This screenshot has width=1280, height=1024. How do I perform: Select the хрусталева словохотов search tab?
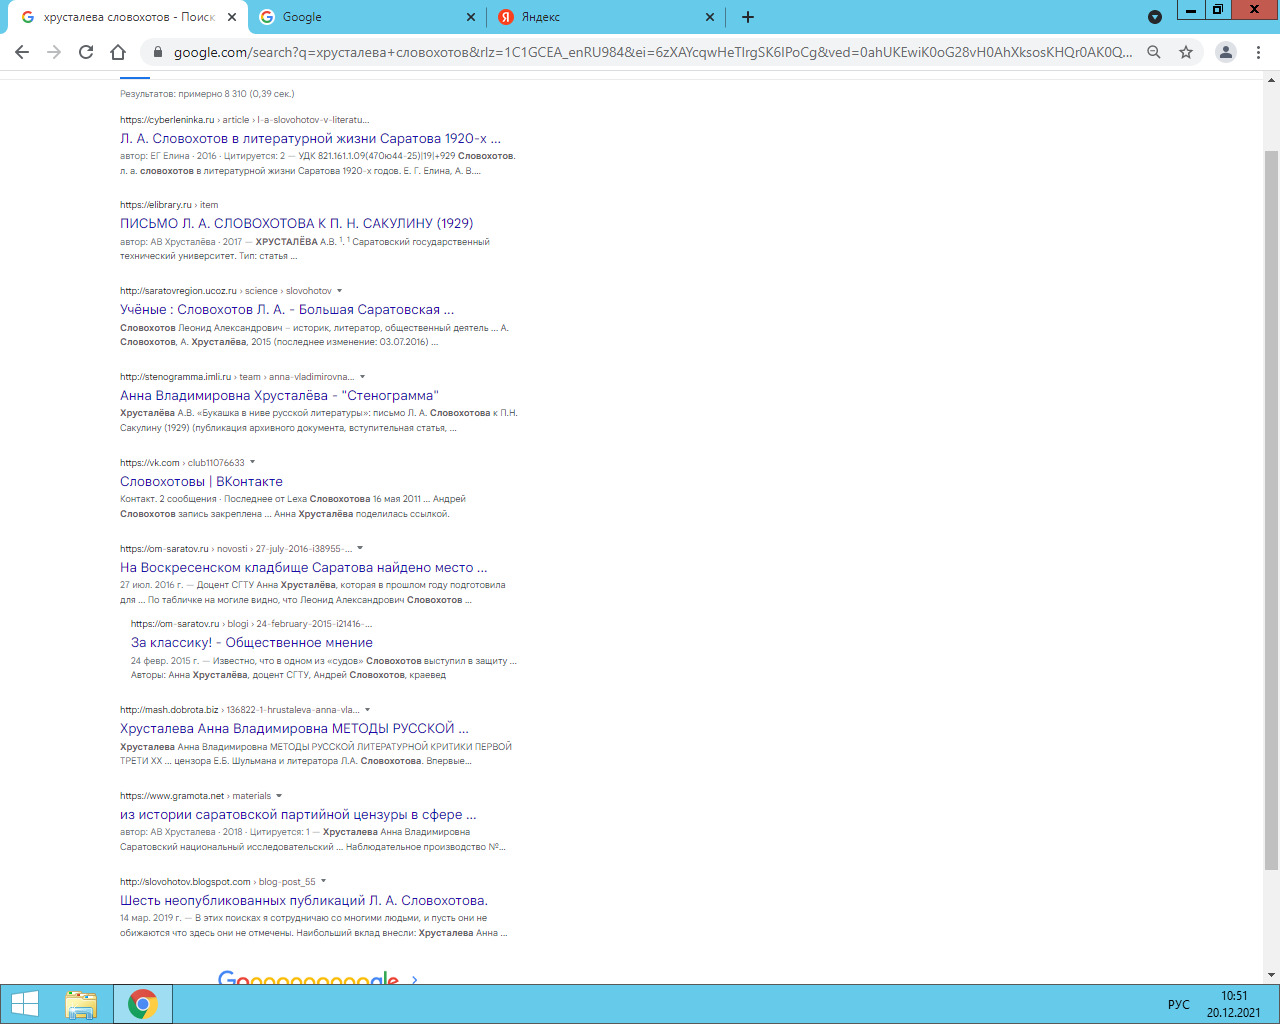128,17
